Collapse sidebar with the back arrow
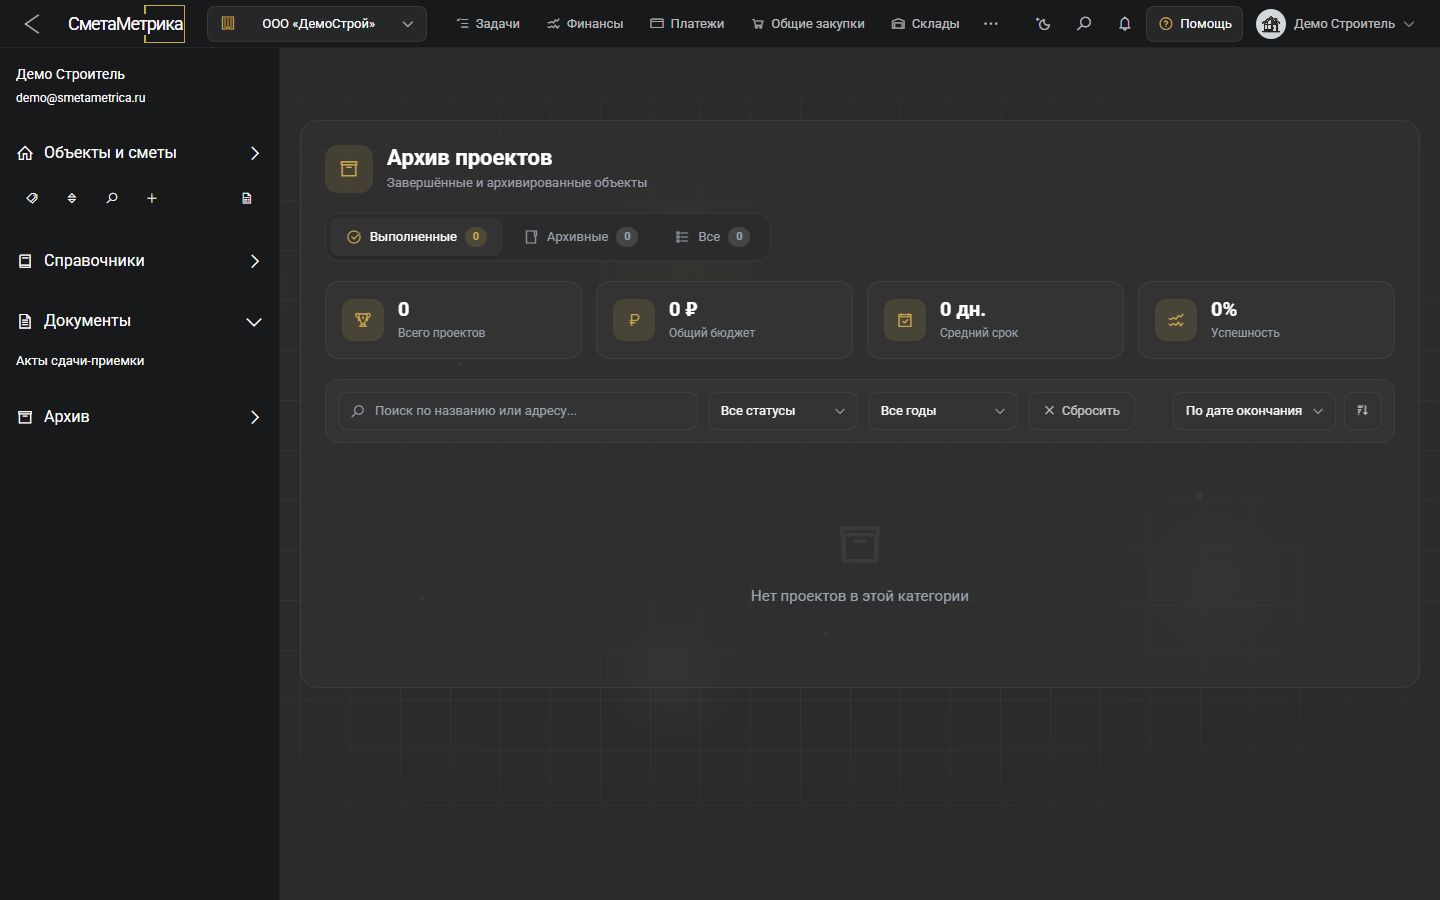Screen dimensions: 1440x900 pyautogui.click(x=32, y=24)
